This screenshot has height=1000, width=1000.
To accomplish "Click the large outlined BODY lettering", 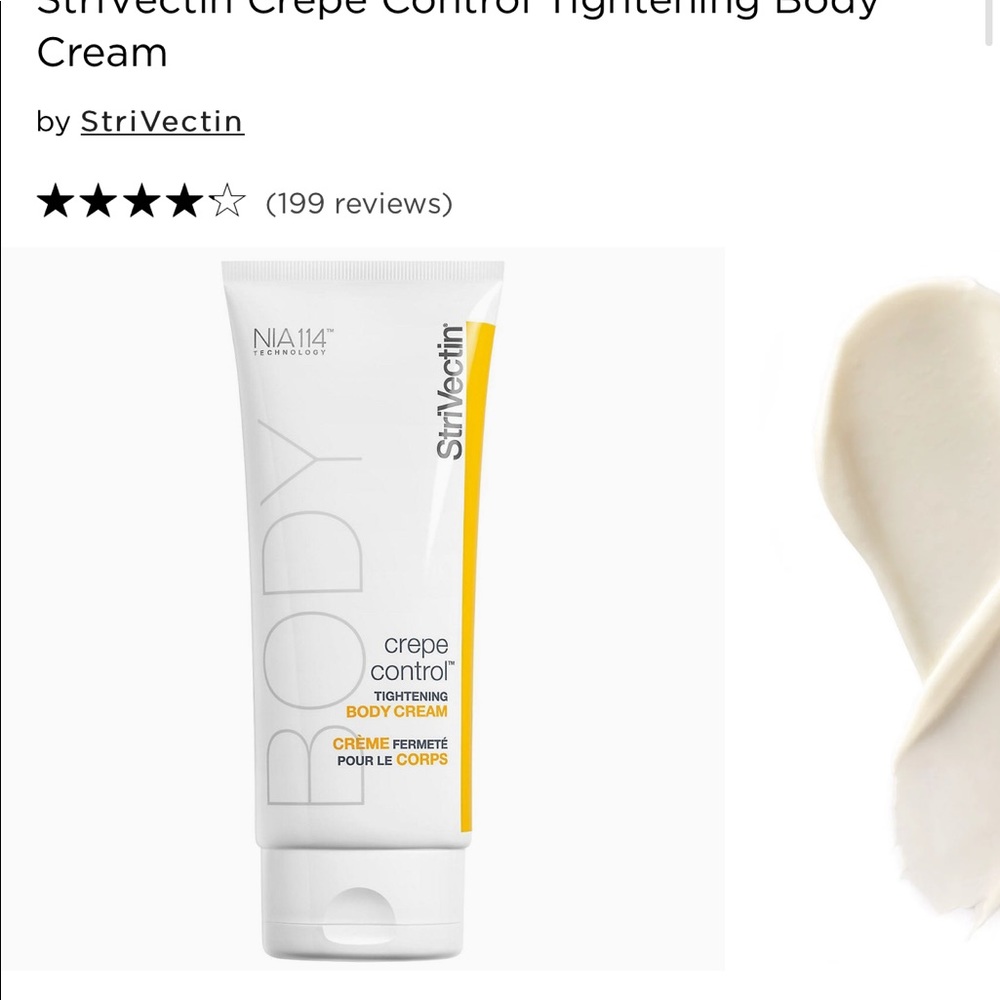I will click(x=312, y=612).
